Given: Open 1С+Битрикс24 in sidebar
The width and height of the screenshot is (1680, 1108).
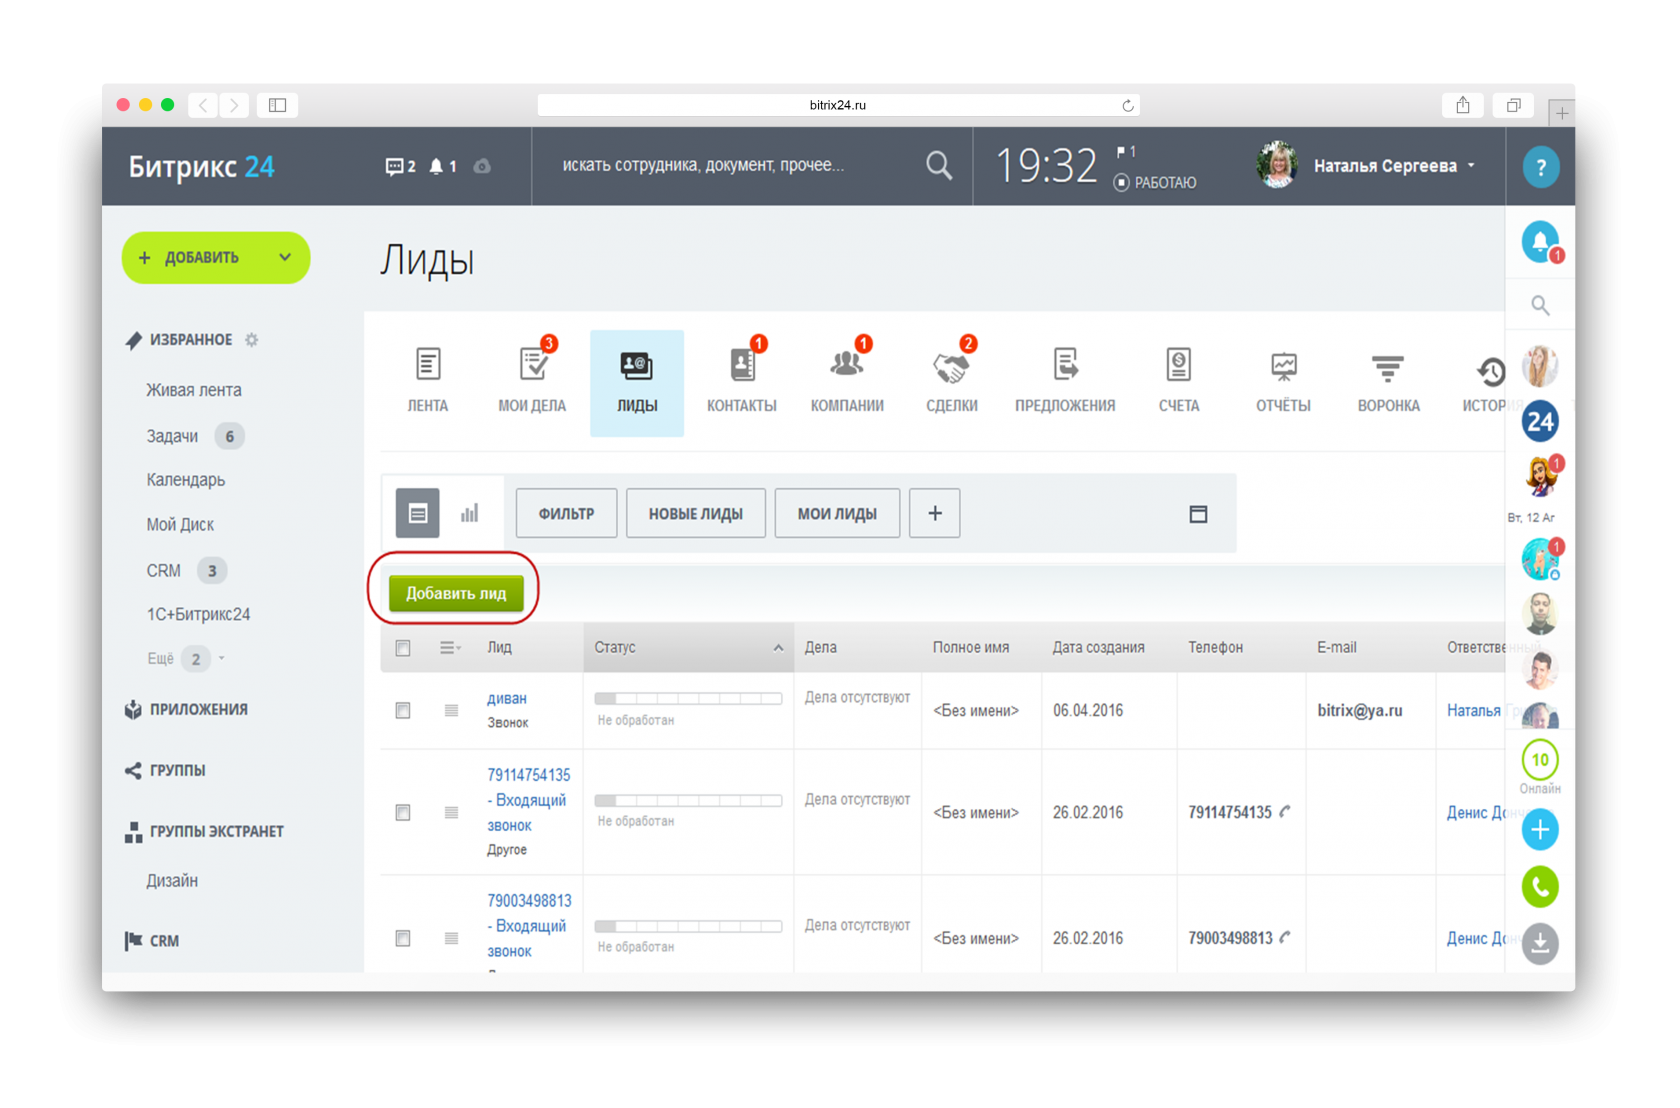Looking at the screenshot, I should (198, 614).
